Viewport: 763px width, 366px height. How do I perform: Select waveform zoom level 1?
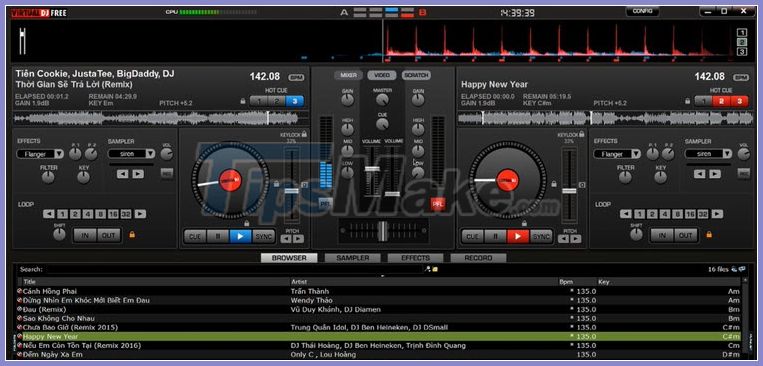[742, 33]
